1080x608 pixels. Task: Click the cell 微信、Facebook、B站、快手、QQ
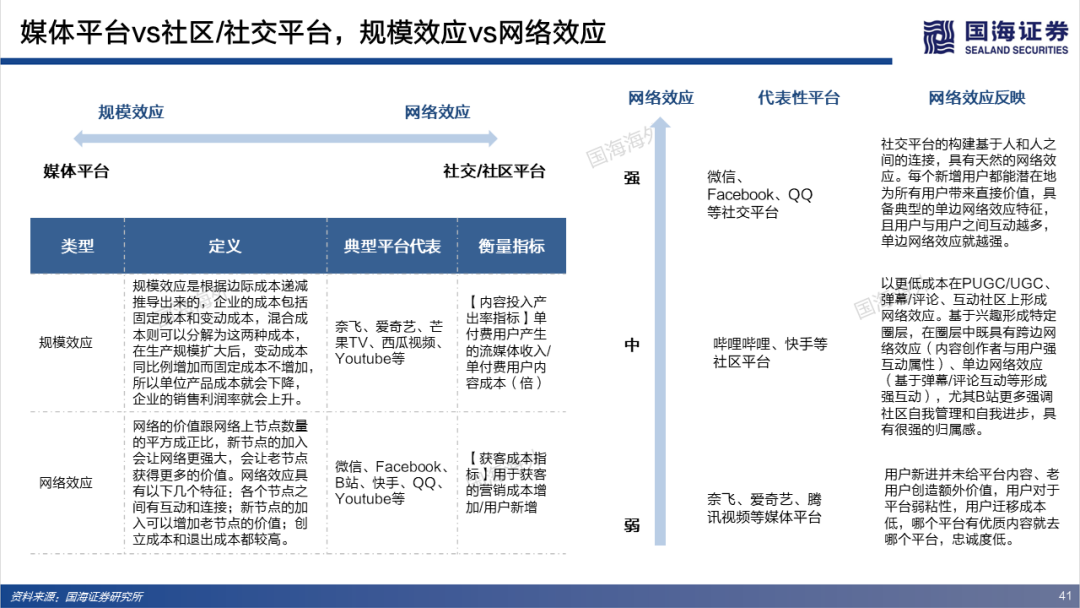coord(392,483)
